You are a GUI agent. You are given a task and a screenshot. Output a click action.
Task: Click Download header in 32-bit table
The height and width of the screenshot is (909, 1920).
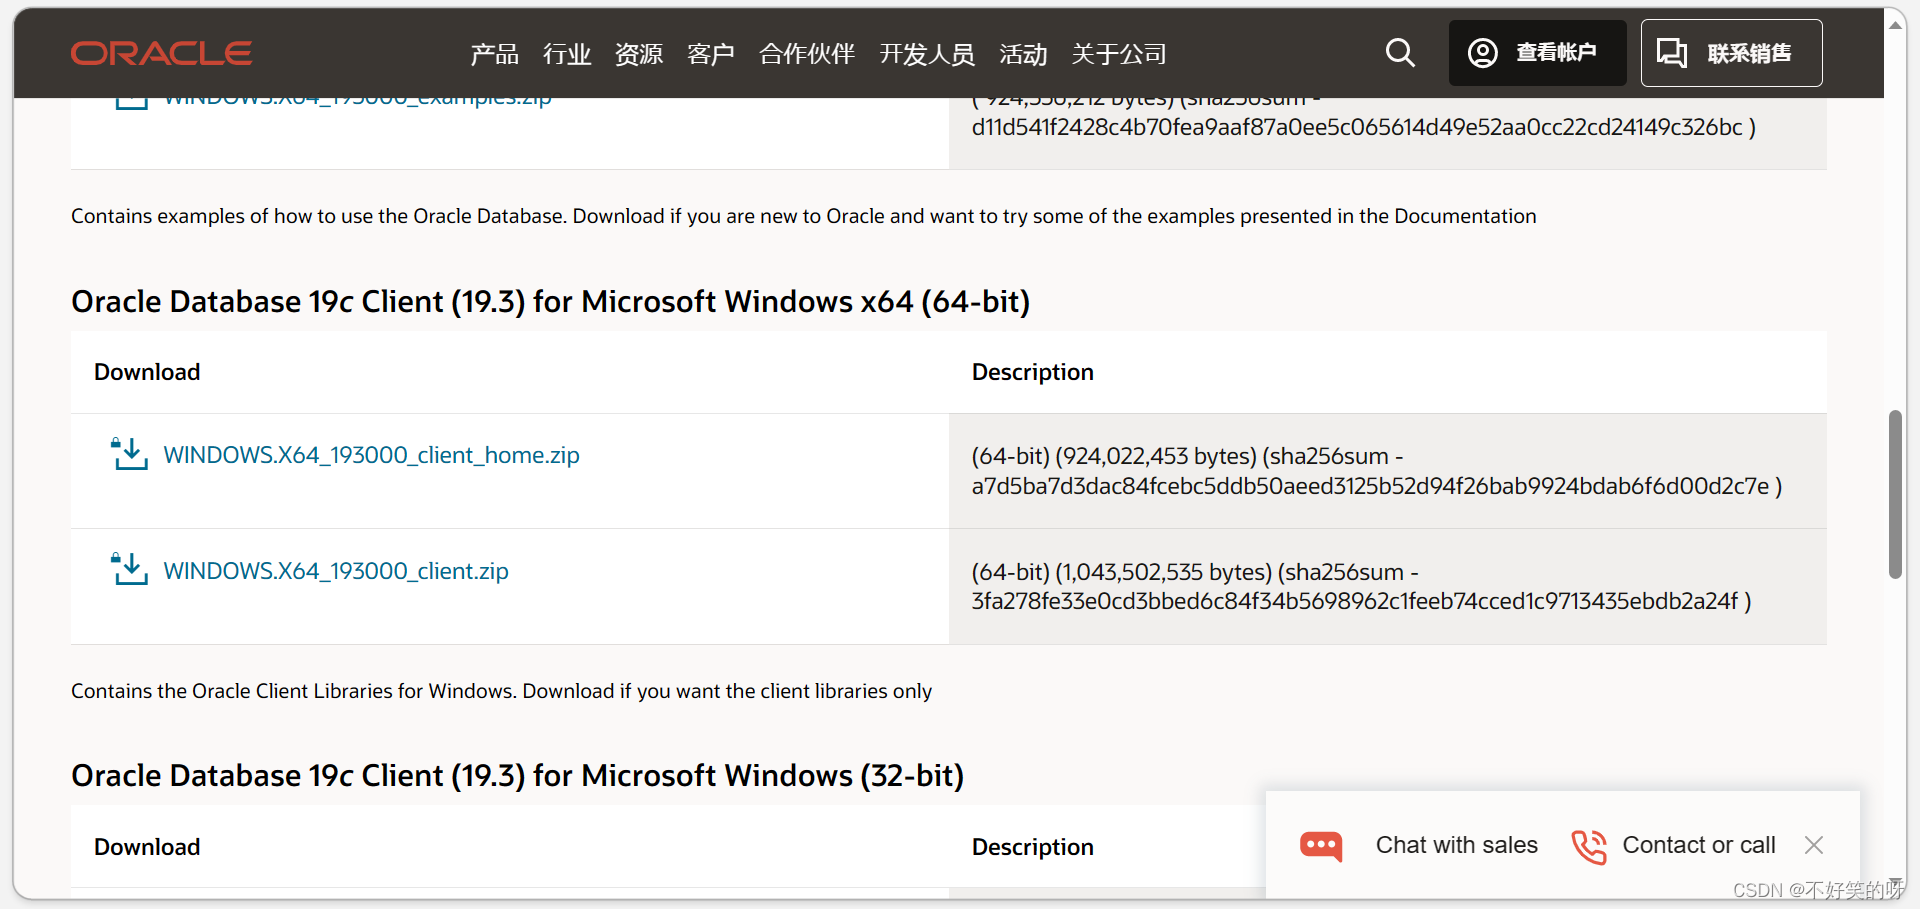(x=147, y=847)
